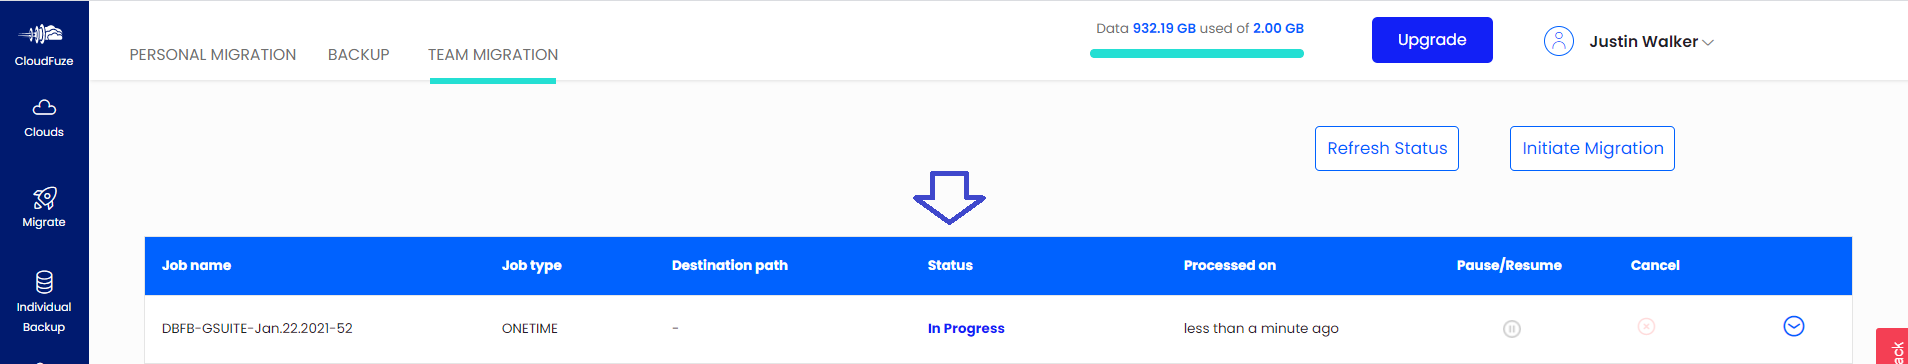The height and width of the screenshot is (364, 1908).
Task: Click the CloudFuze logo icon
Action: 44,34
